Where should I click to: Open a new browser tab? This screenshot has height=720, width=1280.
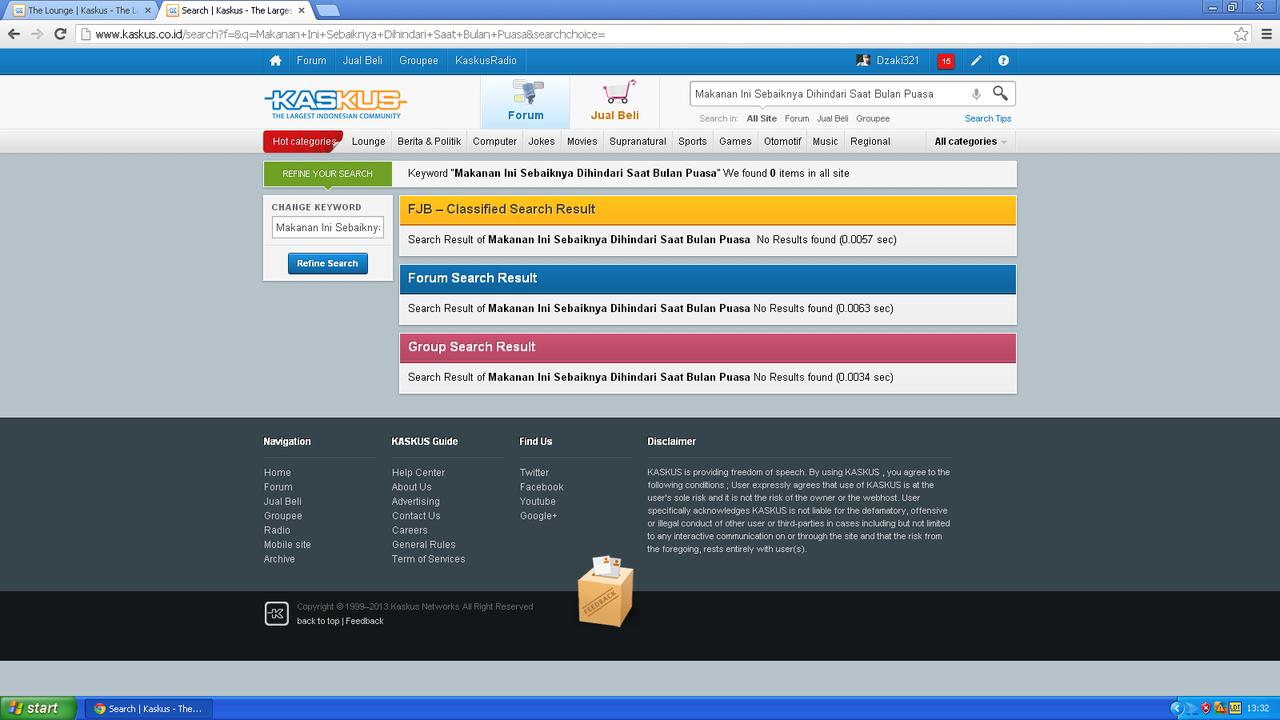pyautogui.click(x=327, y=10)
